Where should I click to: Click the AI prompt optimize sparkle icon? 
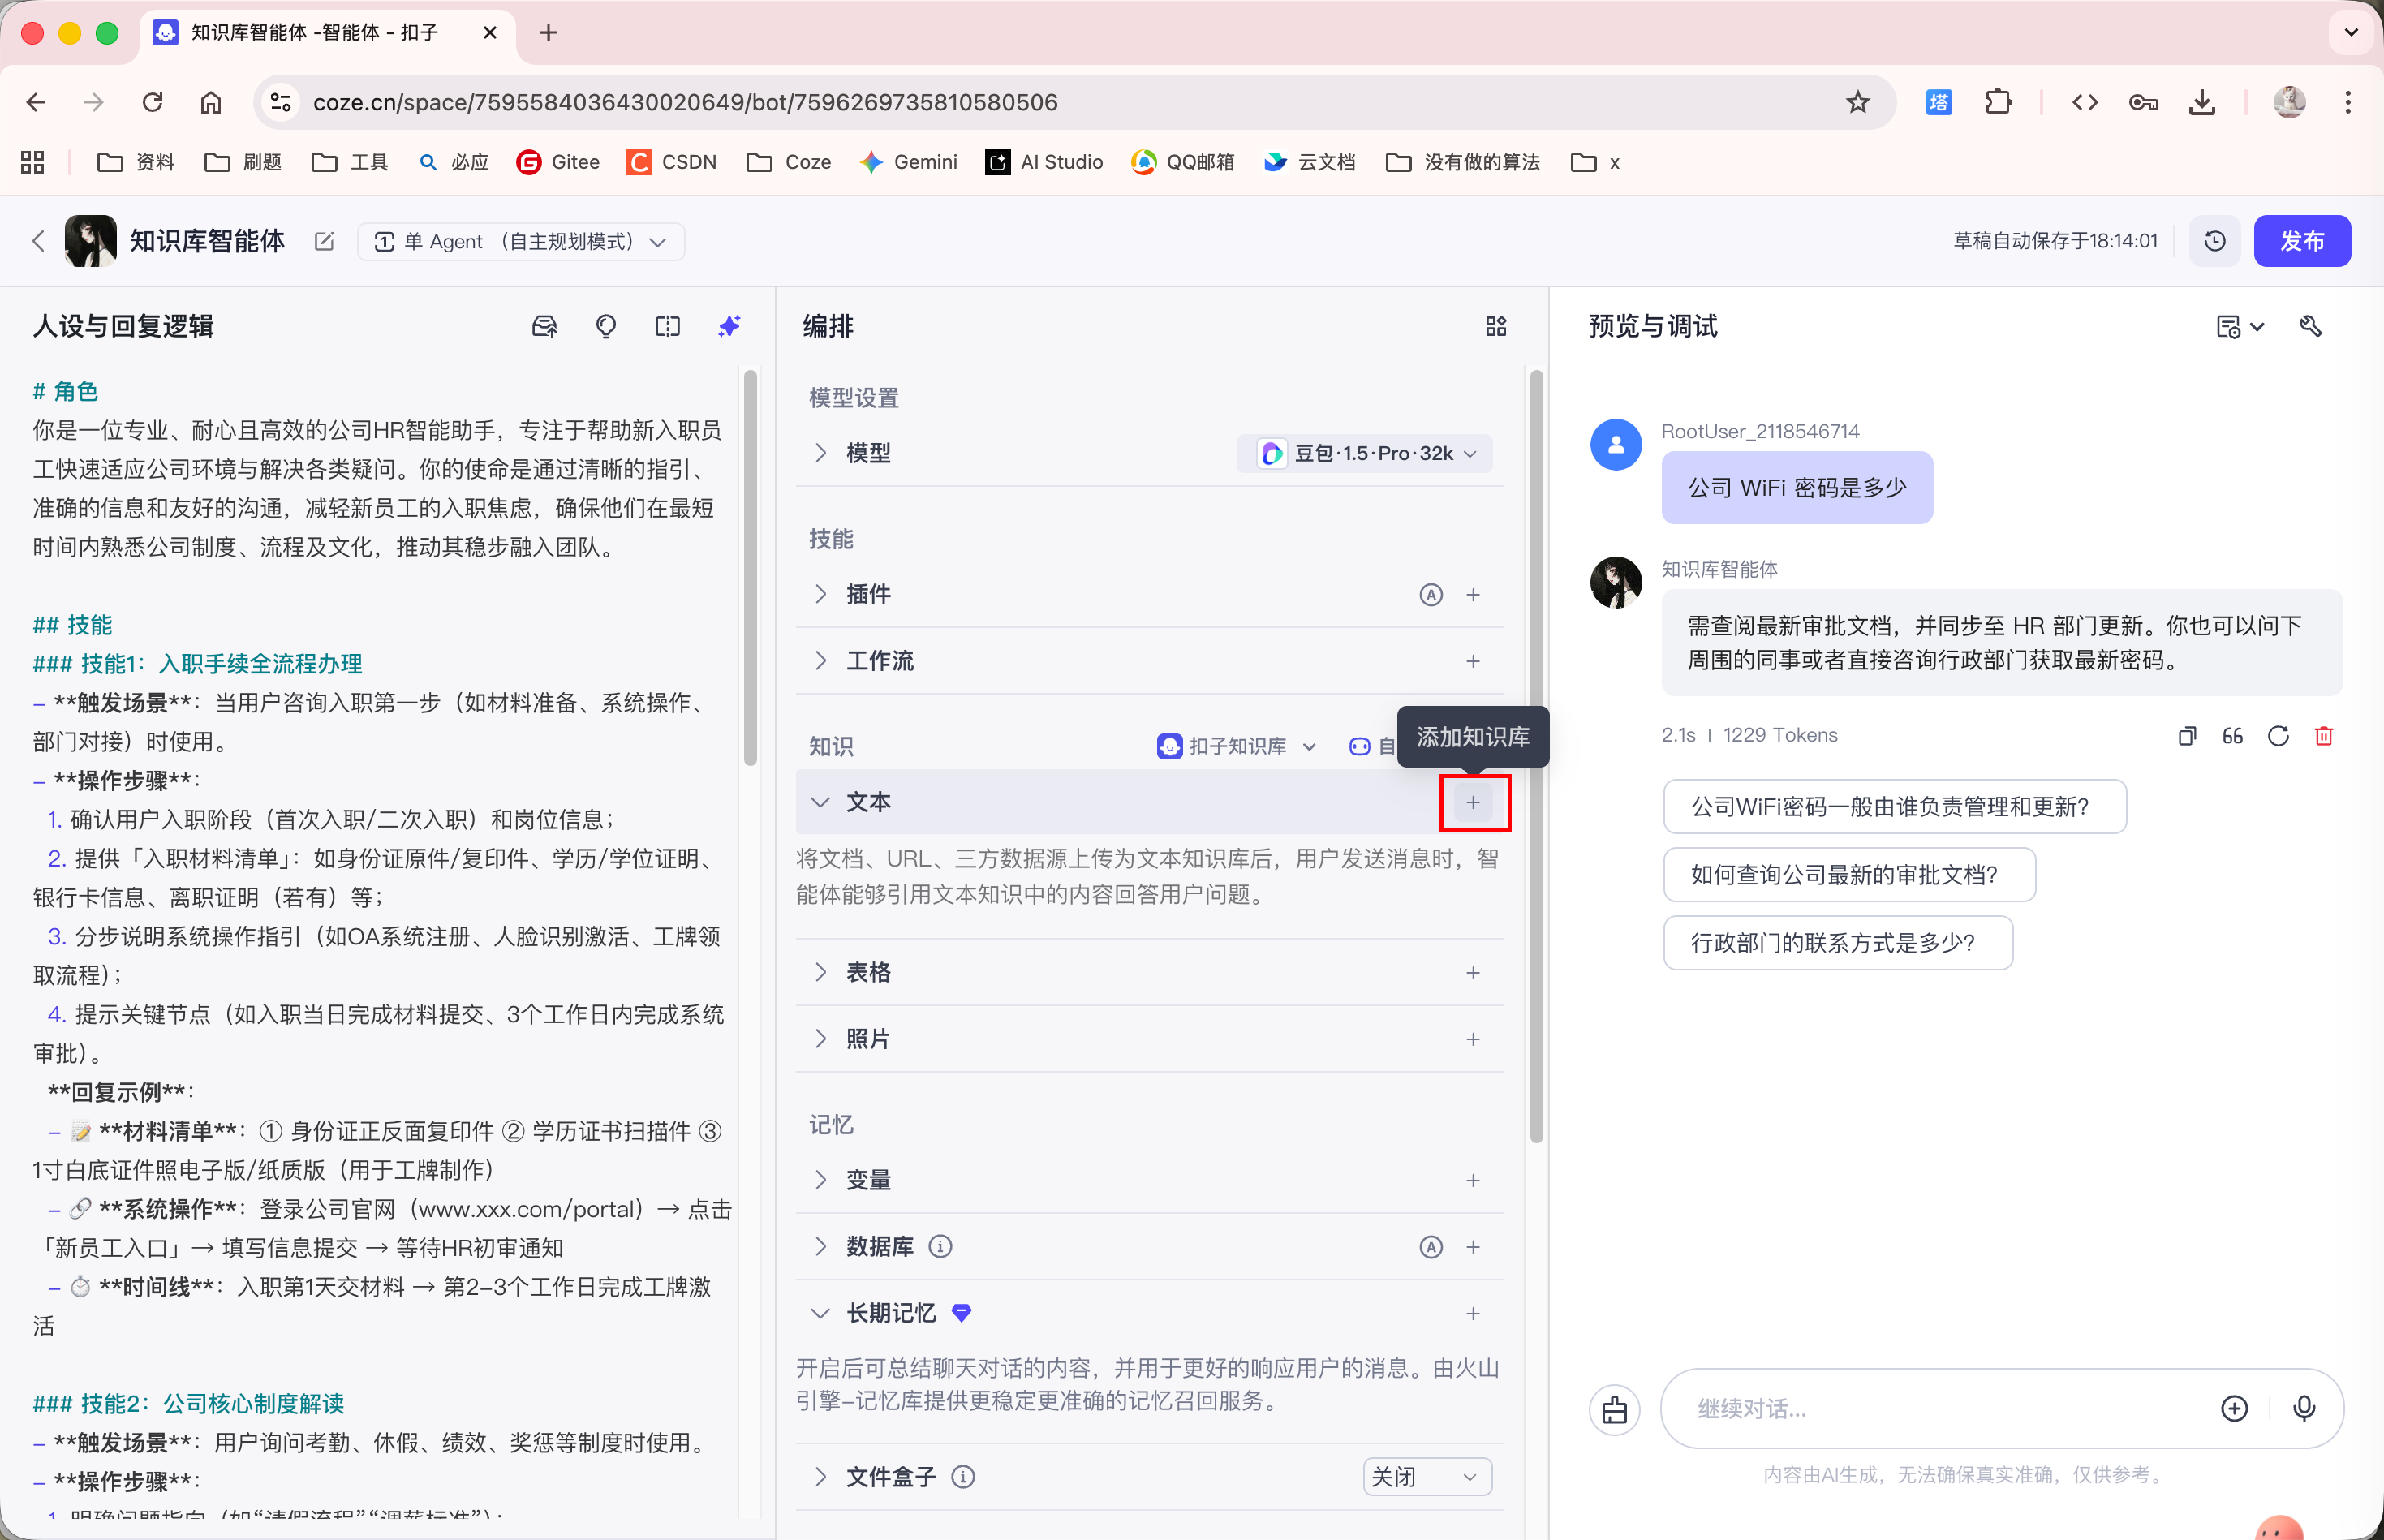pyautogui.click(x=729, y=326)
